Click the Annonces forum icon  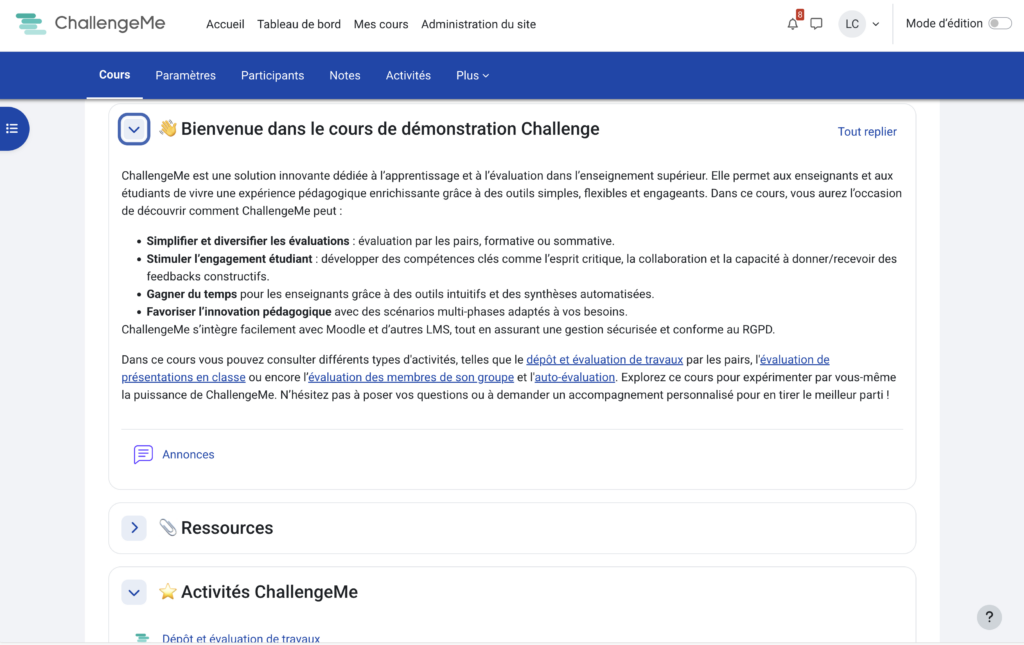(x=143, y=454)
